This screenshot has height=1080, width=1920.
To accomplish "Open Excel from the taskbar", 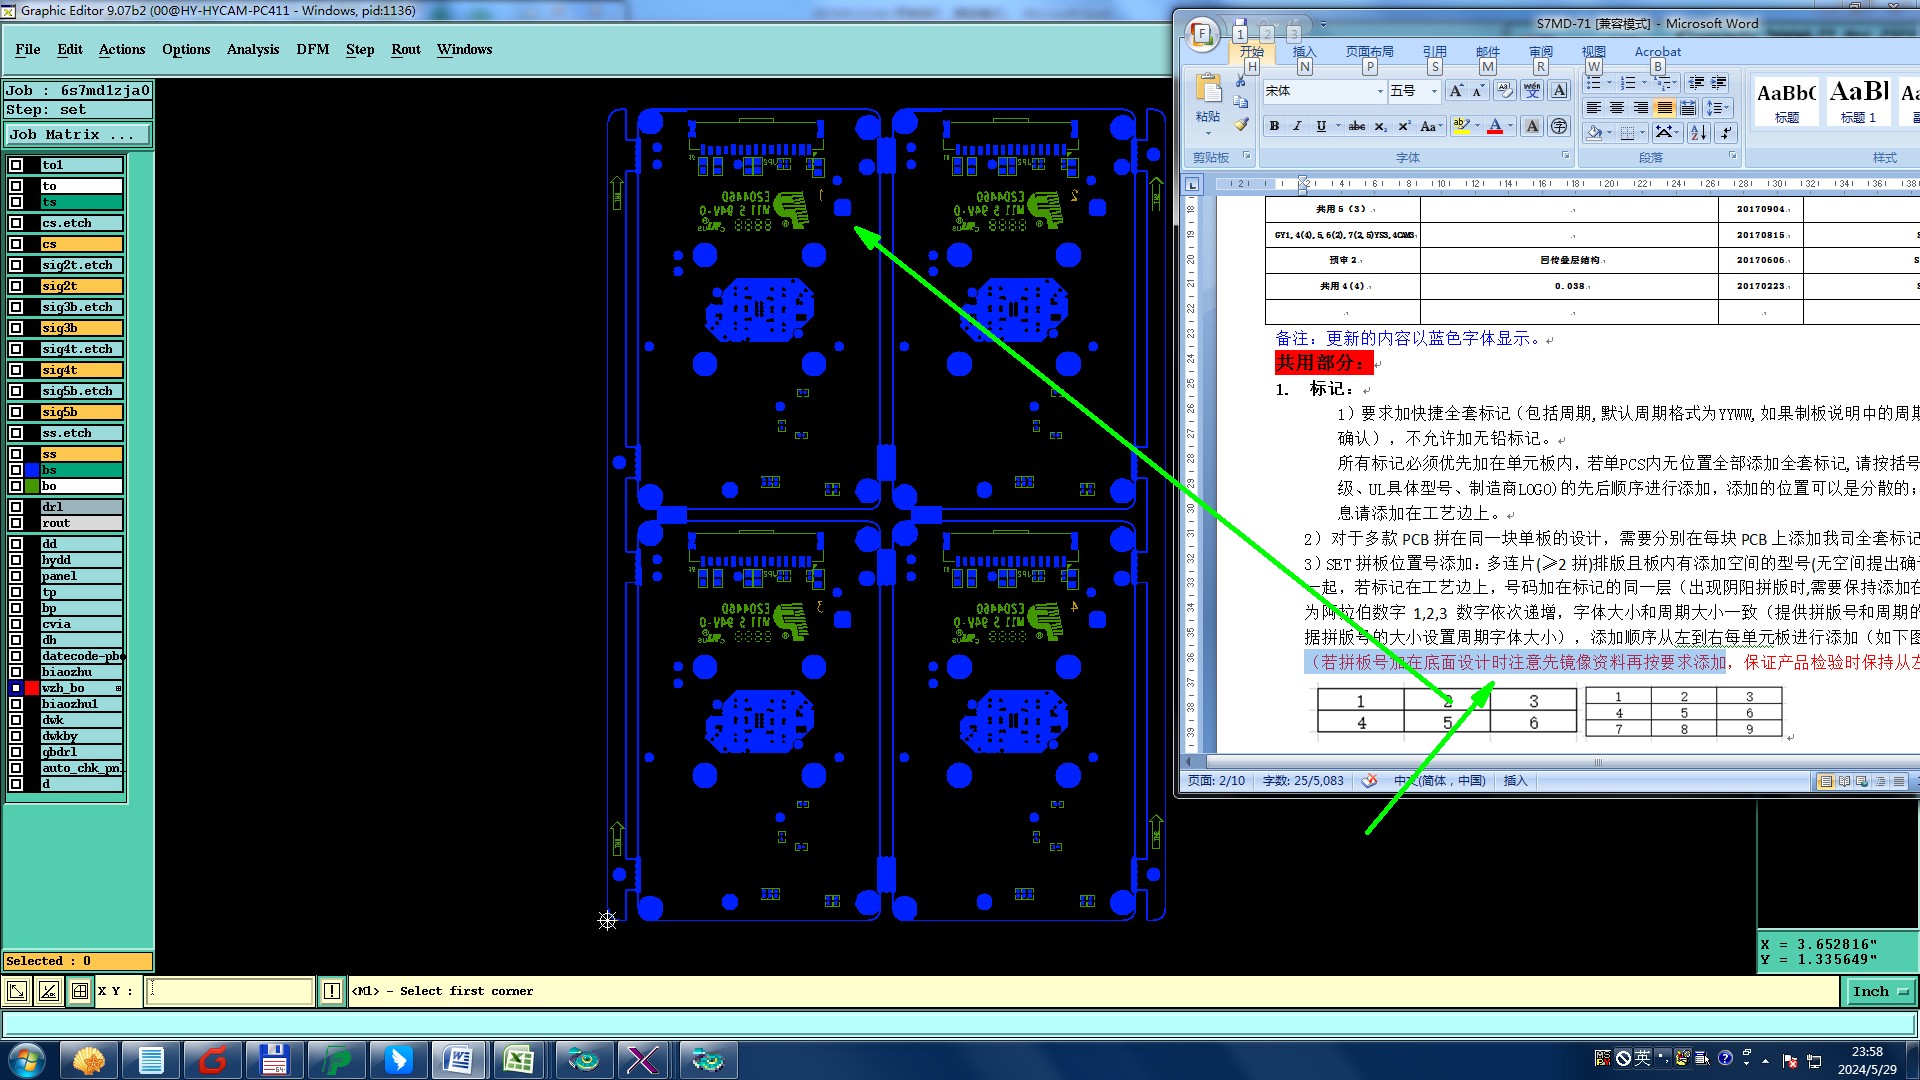I will (518, 1059).
